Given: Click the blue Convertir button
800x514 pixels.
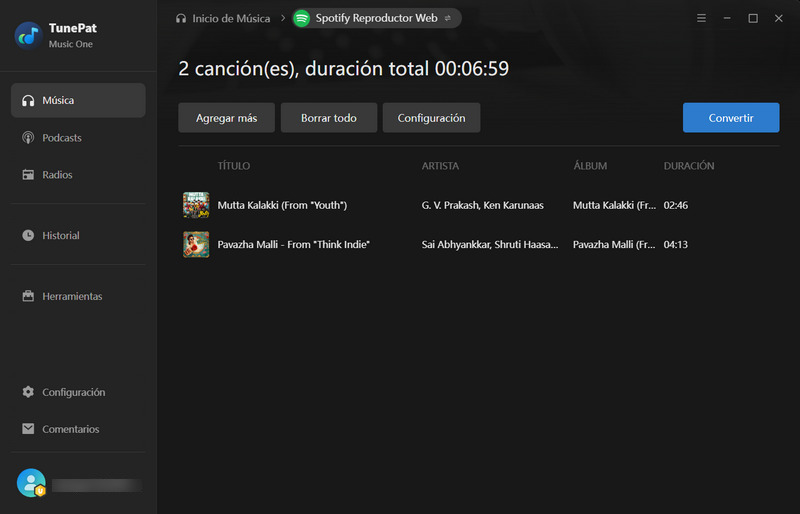Looking at the screenshot, I should tap(731, 118).
